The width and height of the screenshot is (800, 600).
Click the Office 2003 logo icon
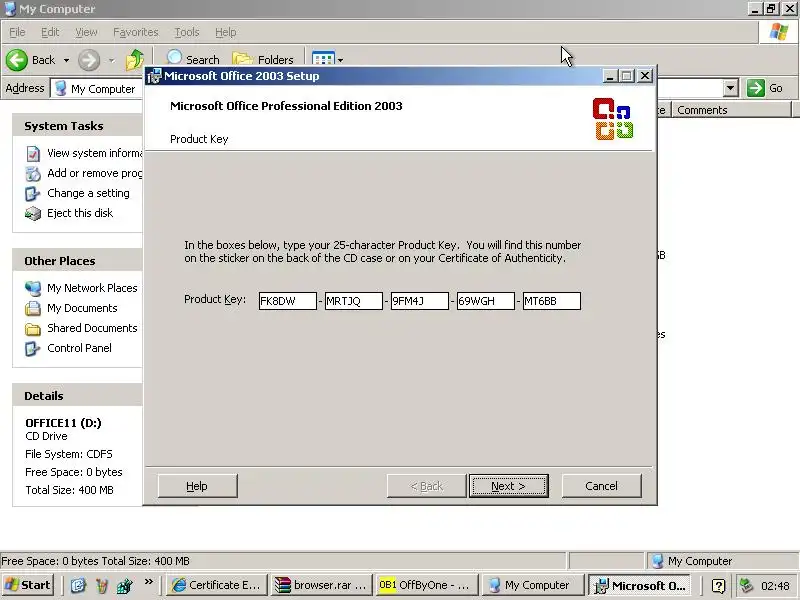(613, 118)
